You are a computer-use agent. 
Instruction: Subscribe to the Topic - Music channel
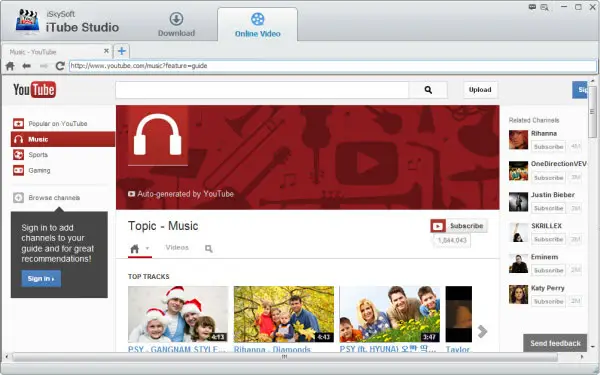coord(459,226)
